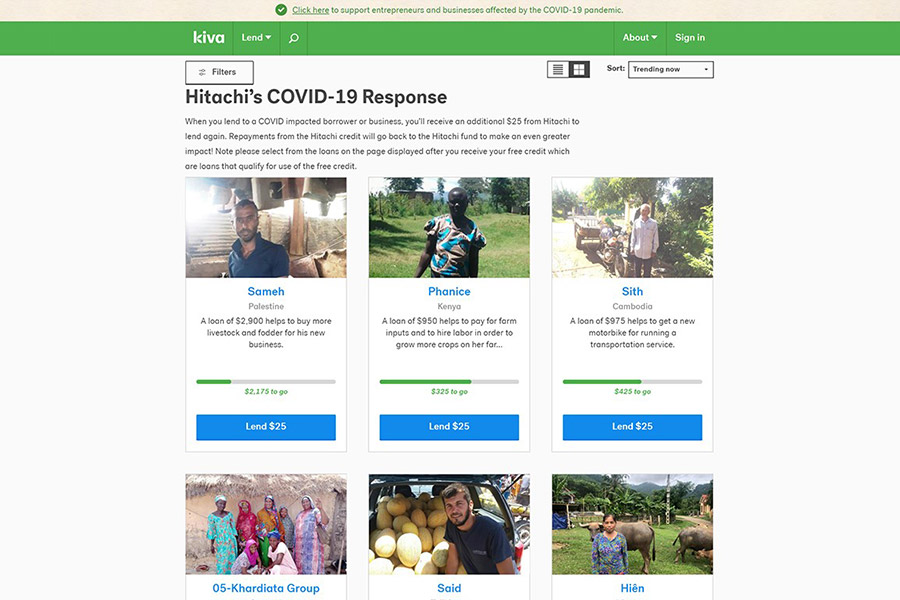Open the Filters button
Screen dimensions: 900x600
[219, 72]
